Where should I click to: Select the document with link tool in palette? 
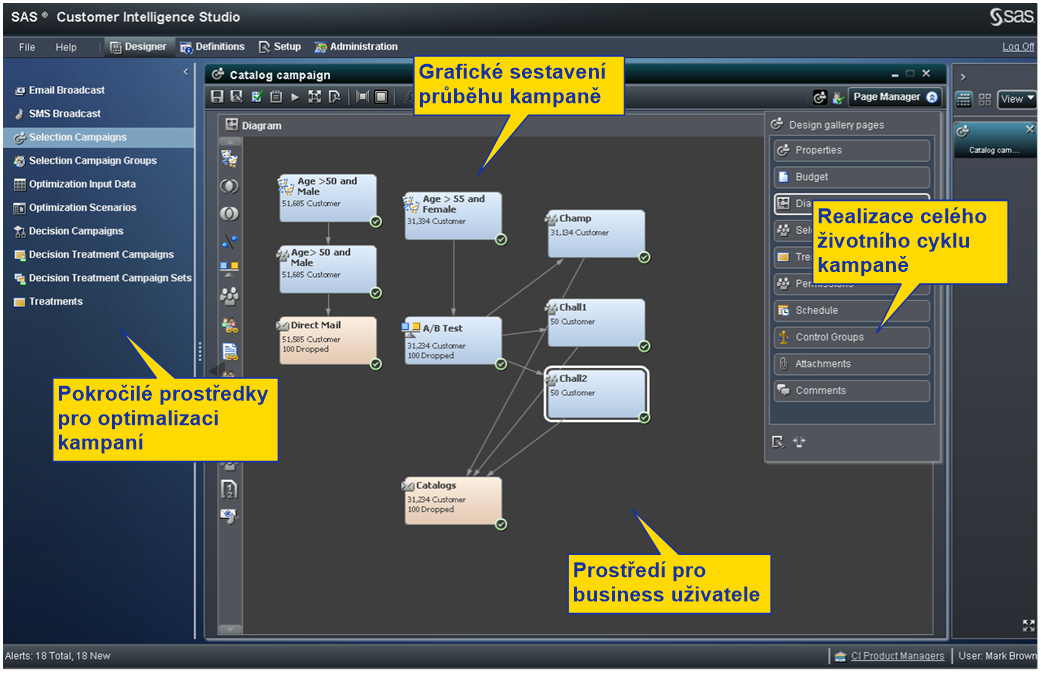230,351
